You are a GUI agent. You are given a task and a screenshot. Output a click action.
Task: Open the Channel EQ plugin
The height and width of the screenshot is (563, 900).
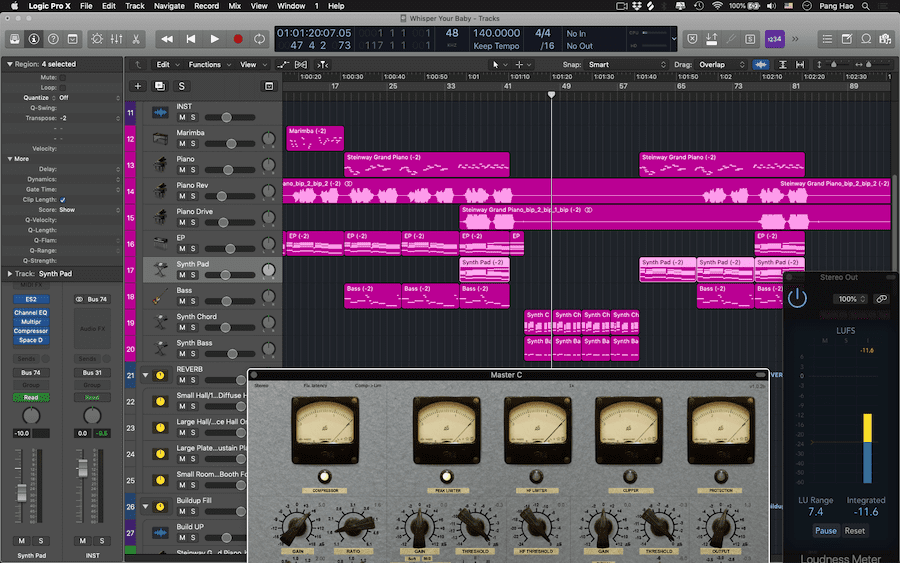point(31,313)
